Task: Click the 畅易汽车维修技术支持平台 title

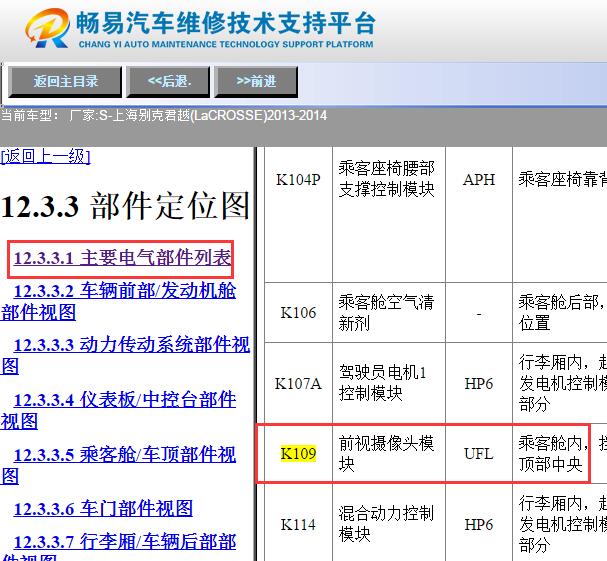Action: click(226, 23)
